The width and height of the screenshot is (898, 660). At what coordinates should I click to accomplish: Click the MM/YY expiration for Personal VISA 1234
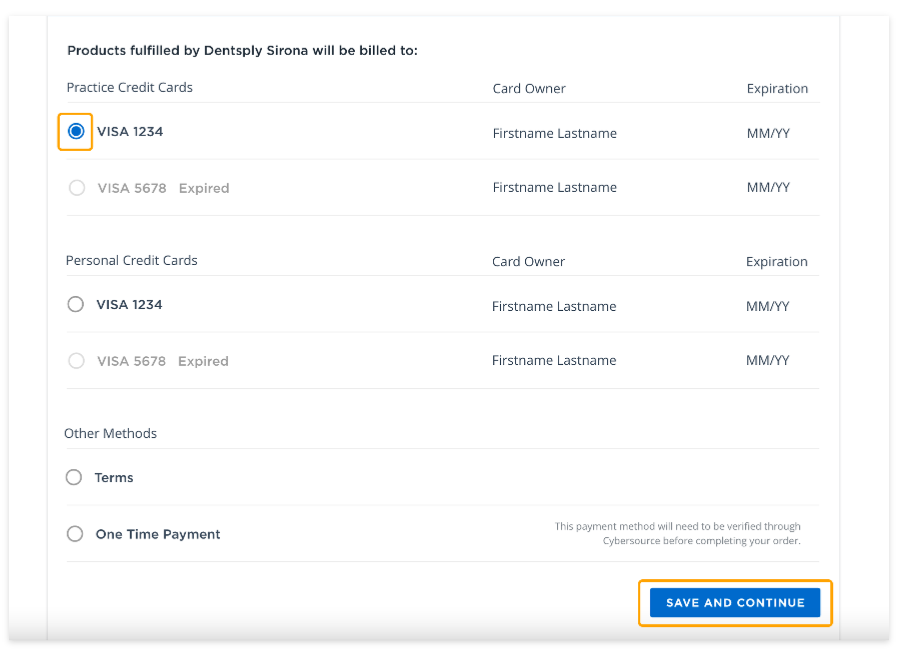point(768,307)
